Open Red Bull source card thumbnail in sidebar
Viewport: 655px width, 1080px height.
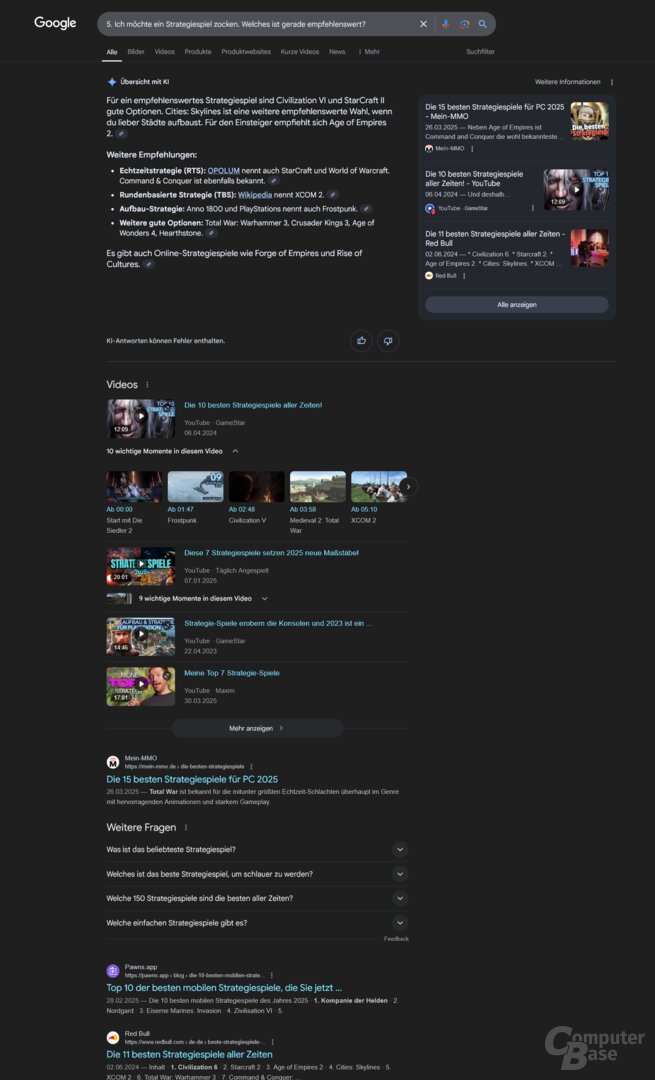[590, 248]
